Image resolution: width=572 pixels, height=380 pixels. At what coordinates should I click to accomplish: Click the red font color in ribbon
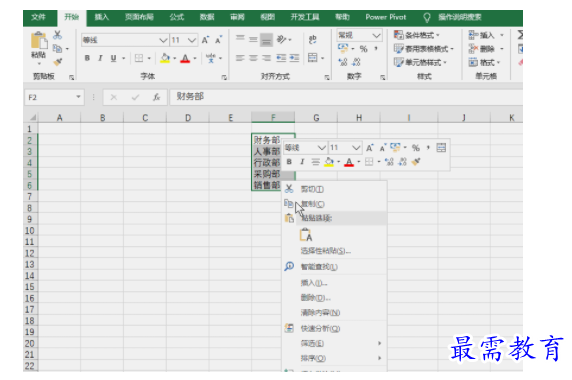(185, 58)
